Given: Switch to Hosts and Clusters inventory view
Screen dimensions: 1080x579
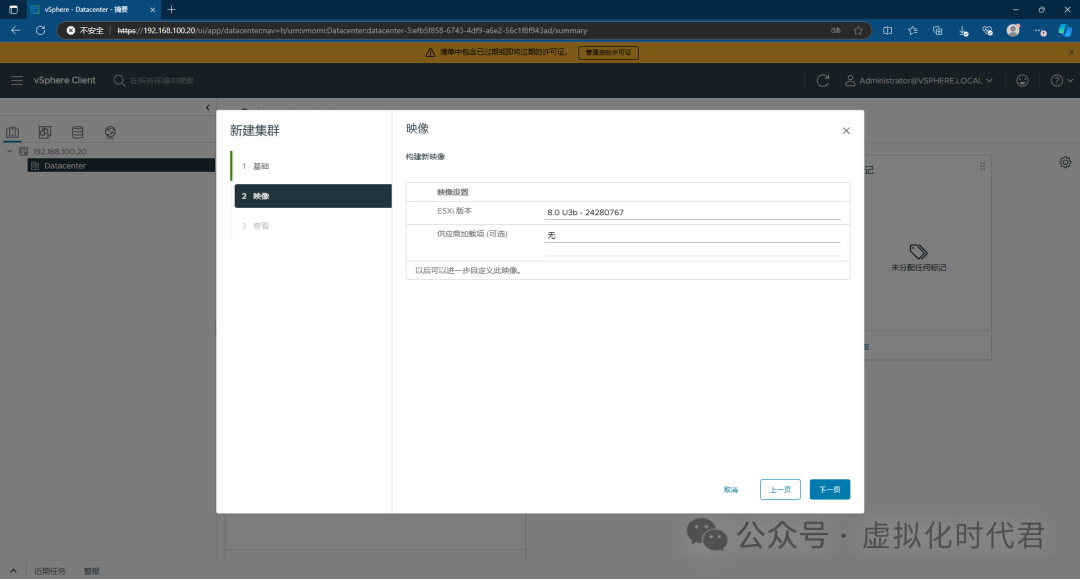Looking at the screenshot, I should (x=12, y=132).
